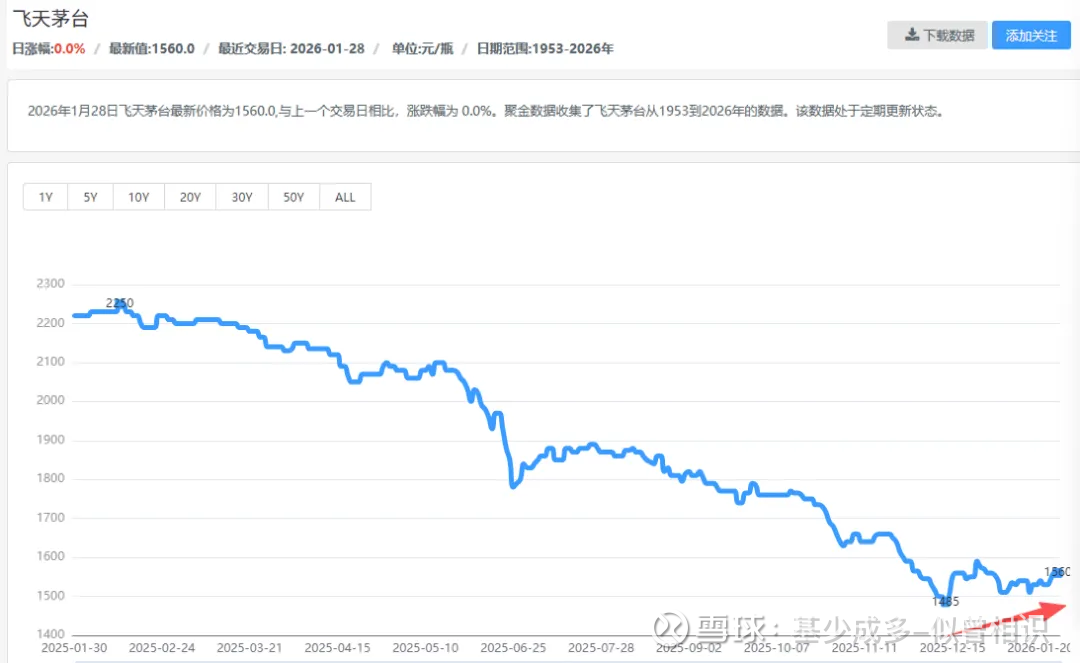Click the 1900 y-axis label
Screen dimensions: 1080x663
coord(50,439)
